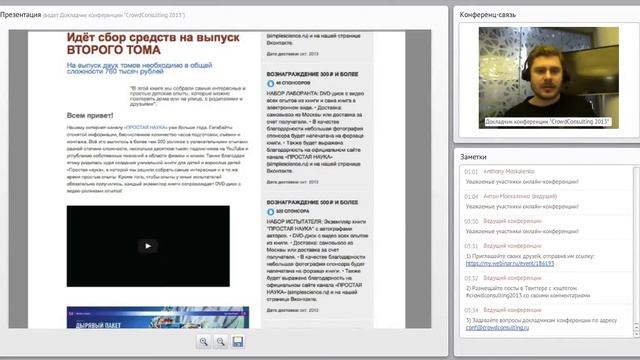
Task: Click the blue subtitle about 760 тысяч рублей
Action: point(139,68)
